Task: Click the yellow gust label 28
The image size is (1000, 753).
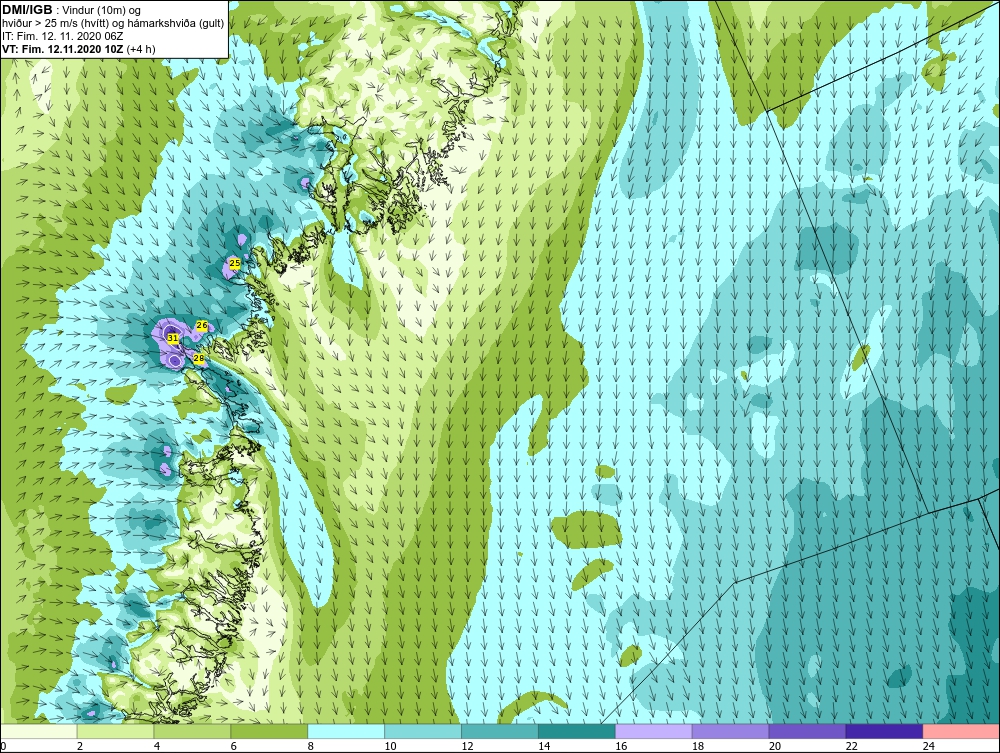Action: tap(198, 358)
